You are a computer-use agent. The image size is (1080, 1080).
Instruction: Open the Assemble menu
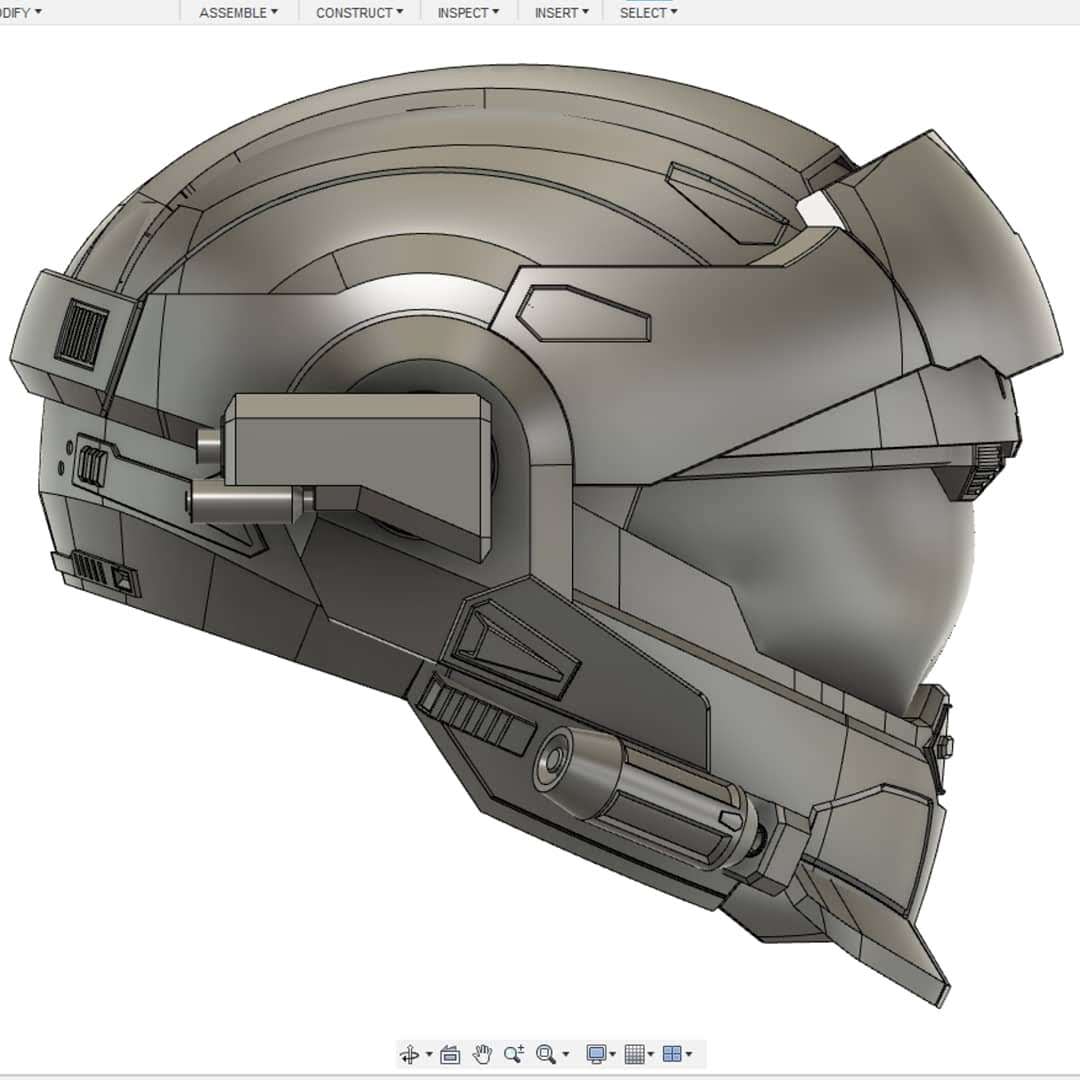pyautogui.click(x=238, y=12)
